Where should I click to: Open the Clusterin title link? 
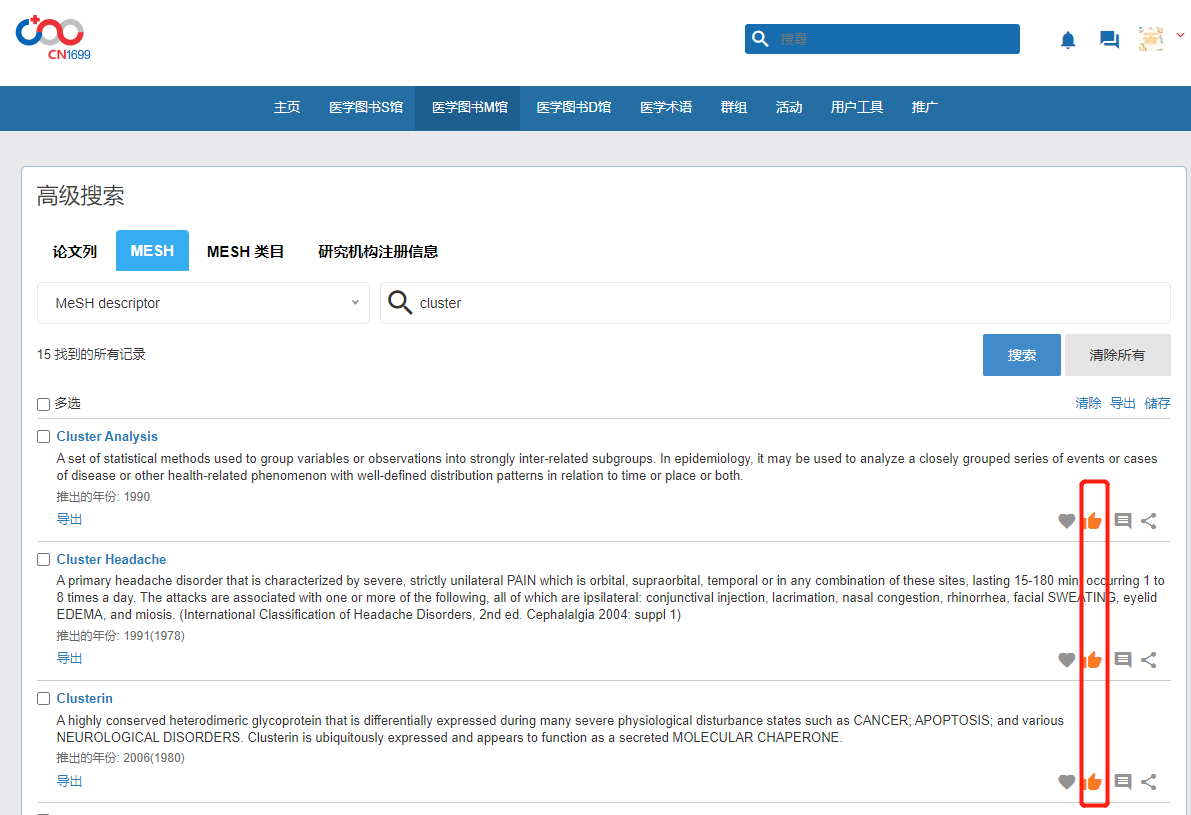(x=84, y=699)
